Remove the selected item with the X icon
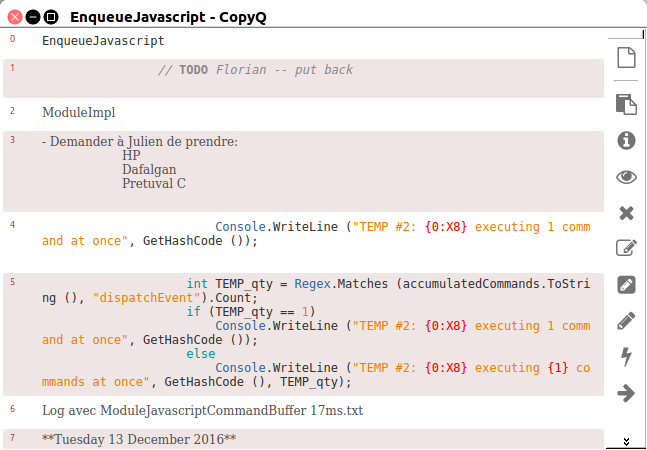This screenshot has height=450, width=647. pyautogui.click(x=626, y=213)
